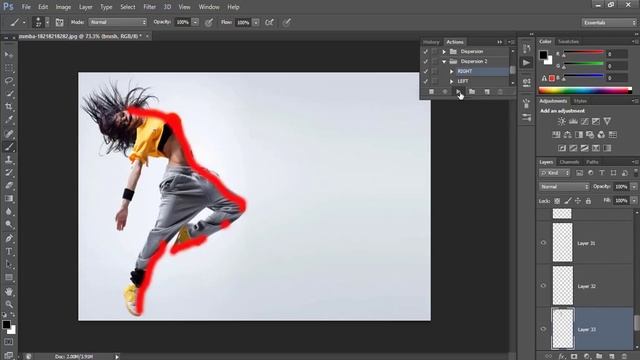Toggle pressure for opacity icon

209,22
